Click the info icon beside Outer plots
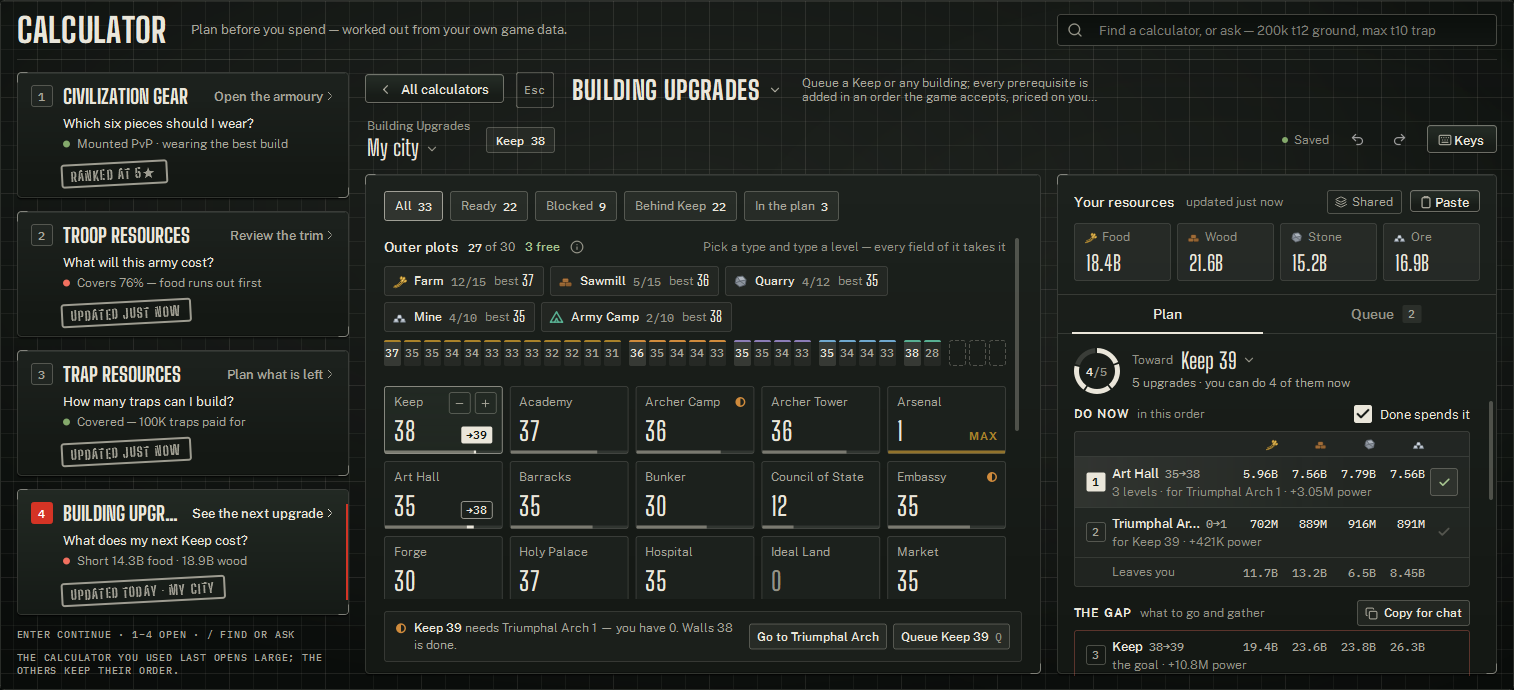 click(577, 247)
